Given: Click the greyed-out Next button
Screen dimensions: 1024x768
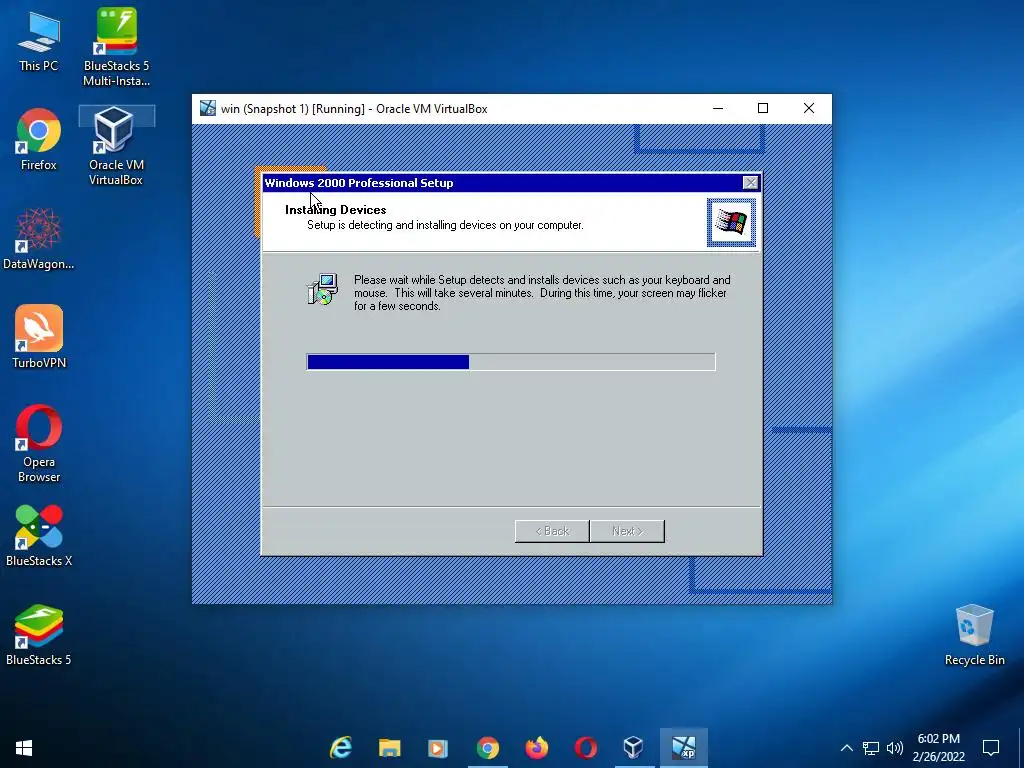Looking at the screenshot, I should point(627,531).
